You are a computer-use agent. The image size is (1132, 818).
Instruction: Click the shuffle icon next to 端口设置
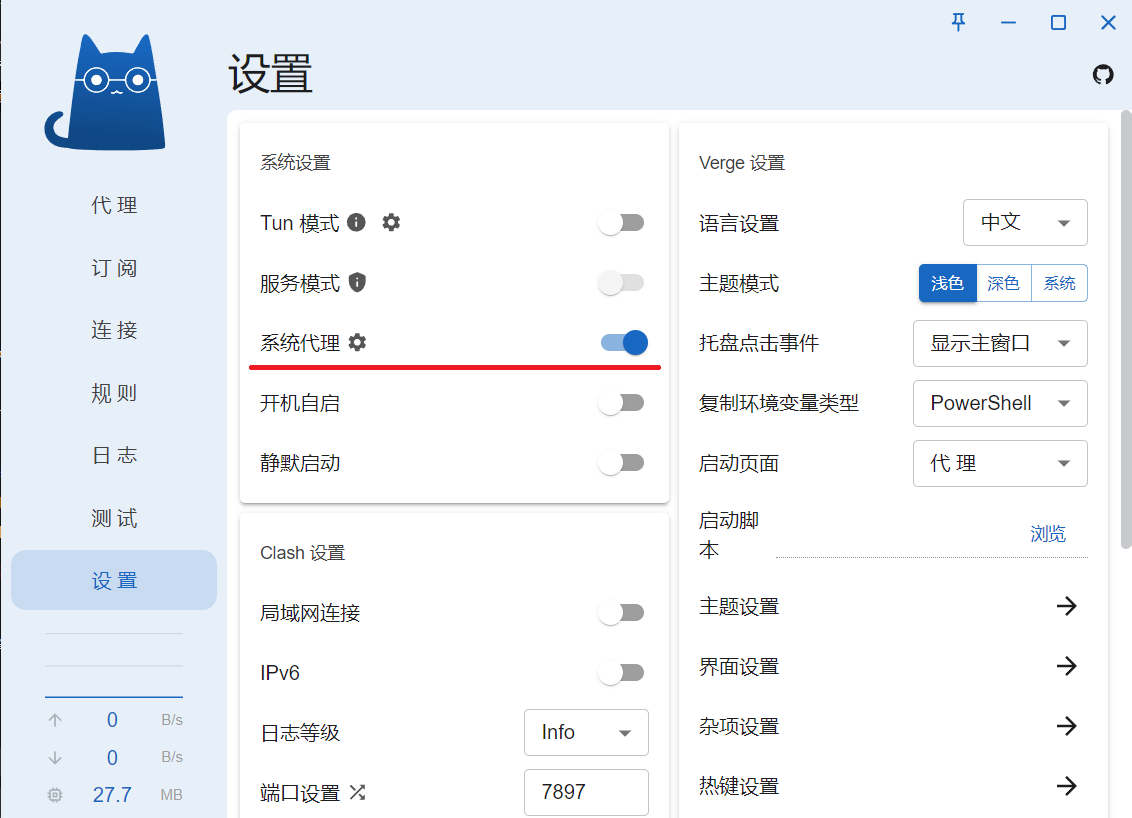(x=356, y=792)
